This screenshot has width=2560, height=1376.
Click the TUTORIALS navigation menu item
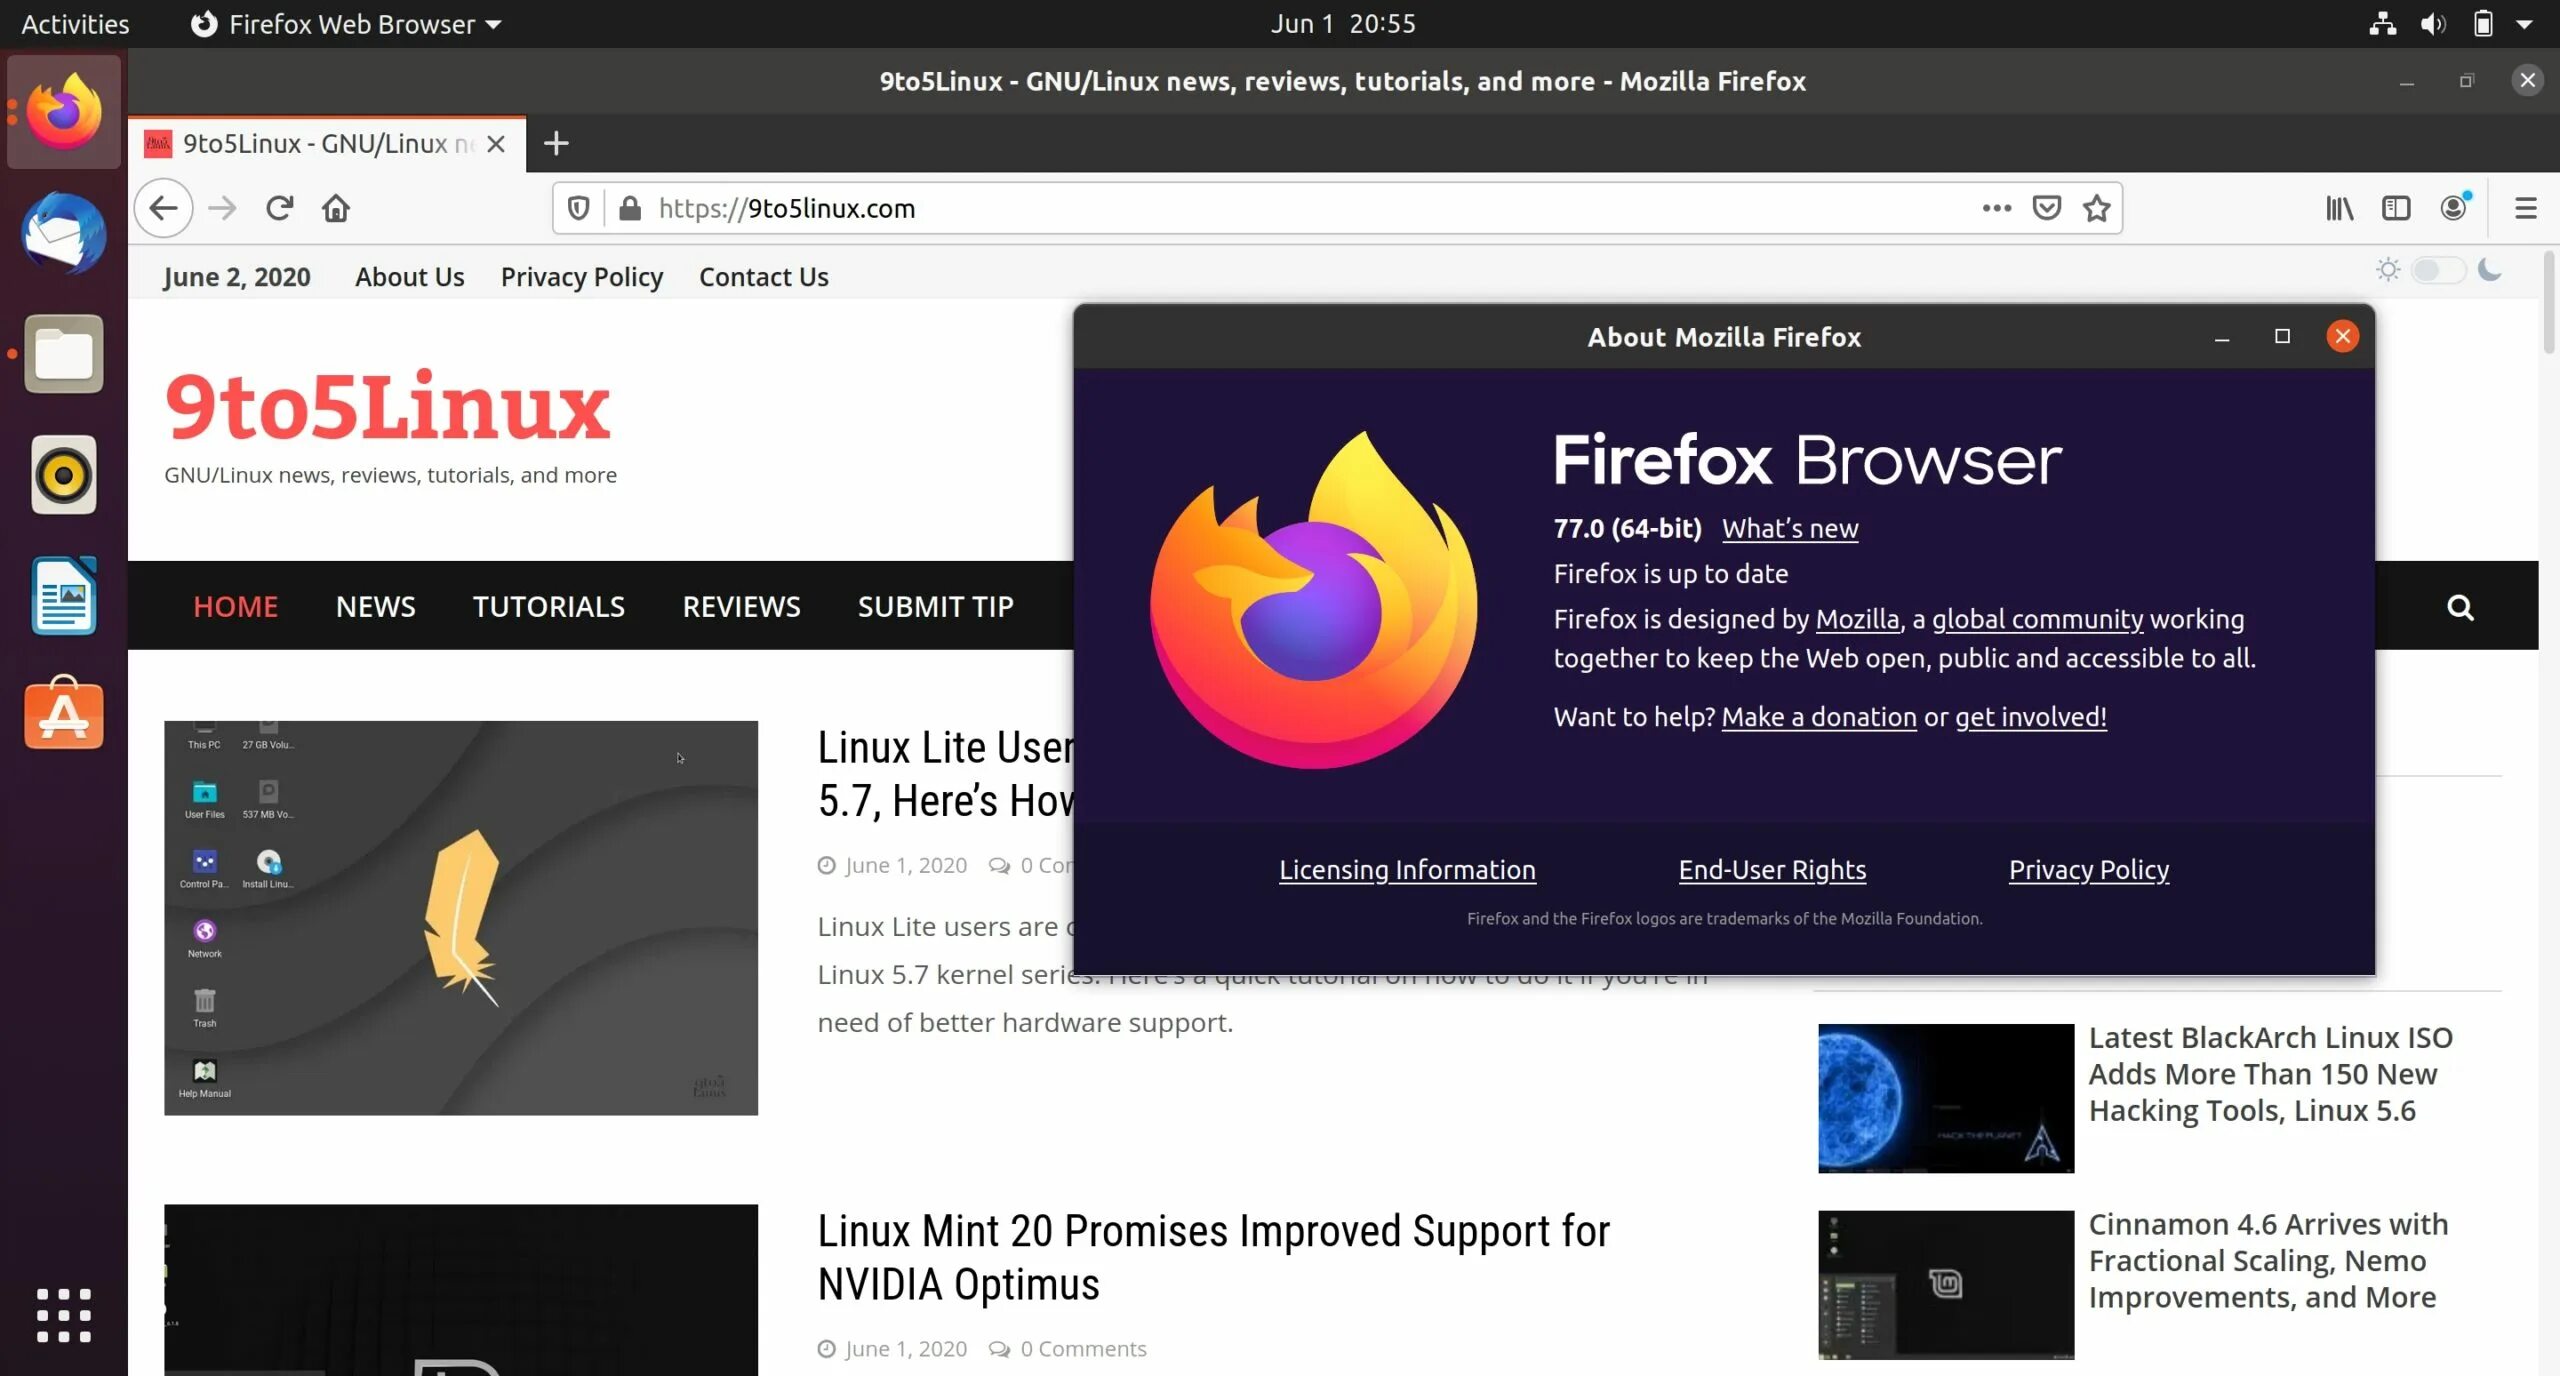click(549, 605)
